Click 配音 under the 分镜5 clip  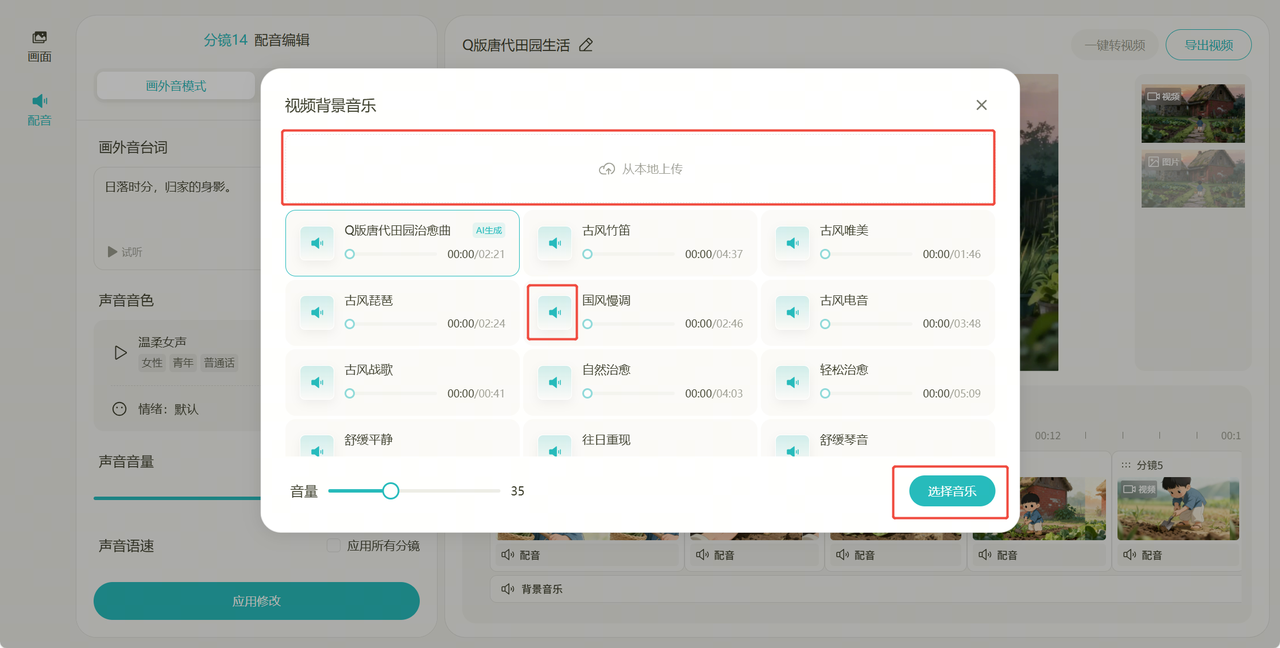pyautogui.click(x=1142, y=555)
